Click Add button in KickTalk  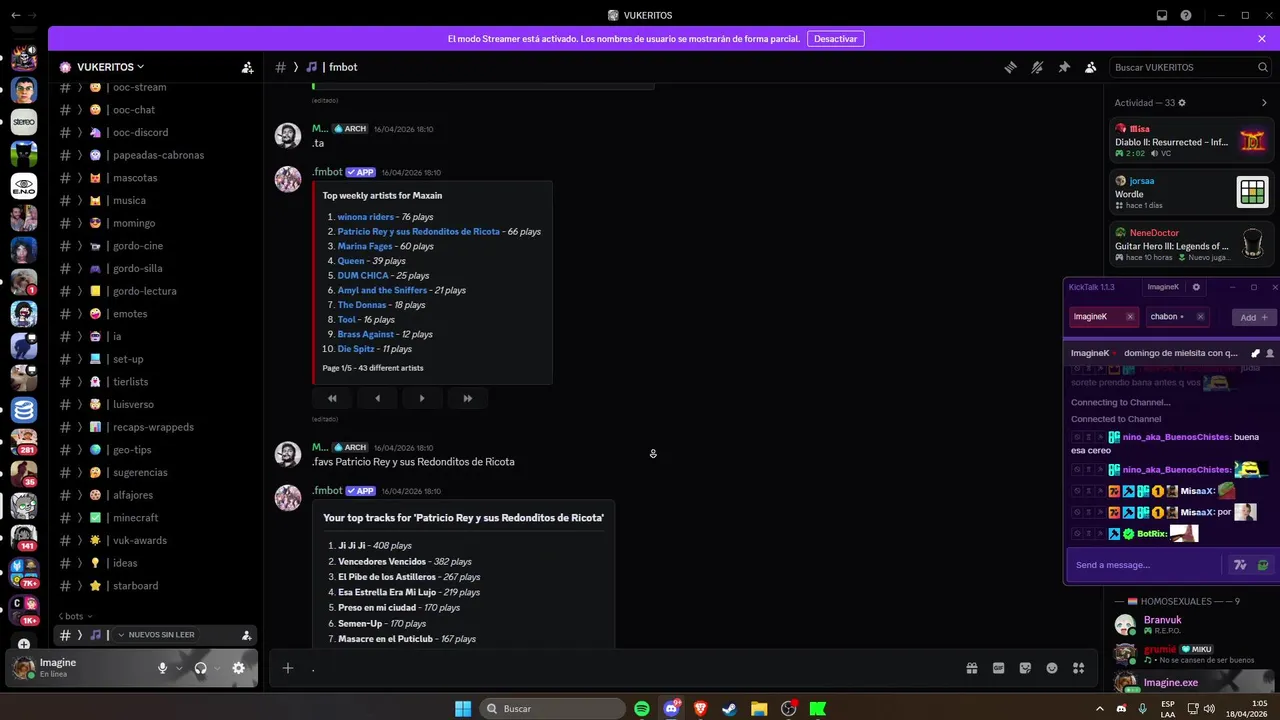click(x=1254, y=317)
